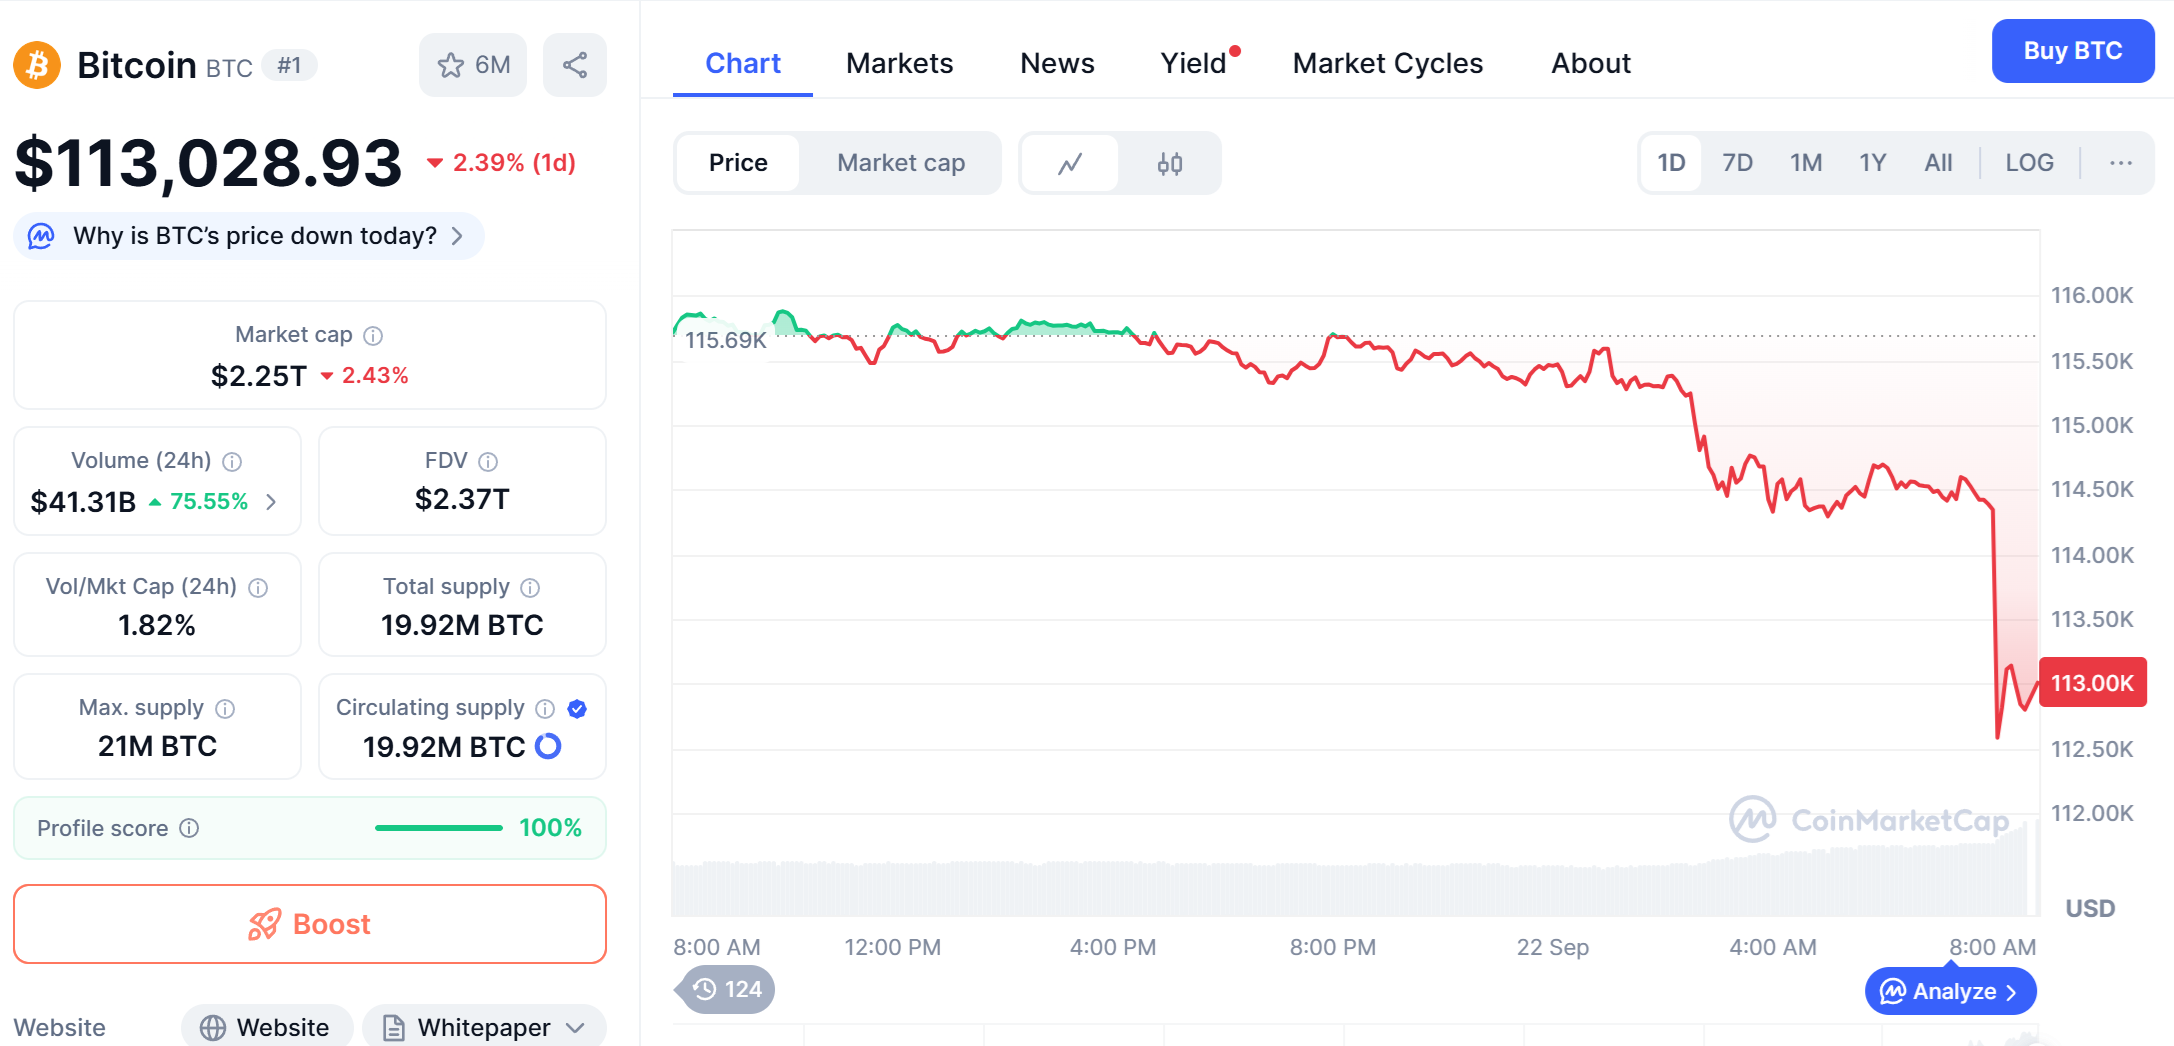Expand the Whitepaper dropdown
The image size is (2174, 1046).
pos(575,1028)
